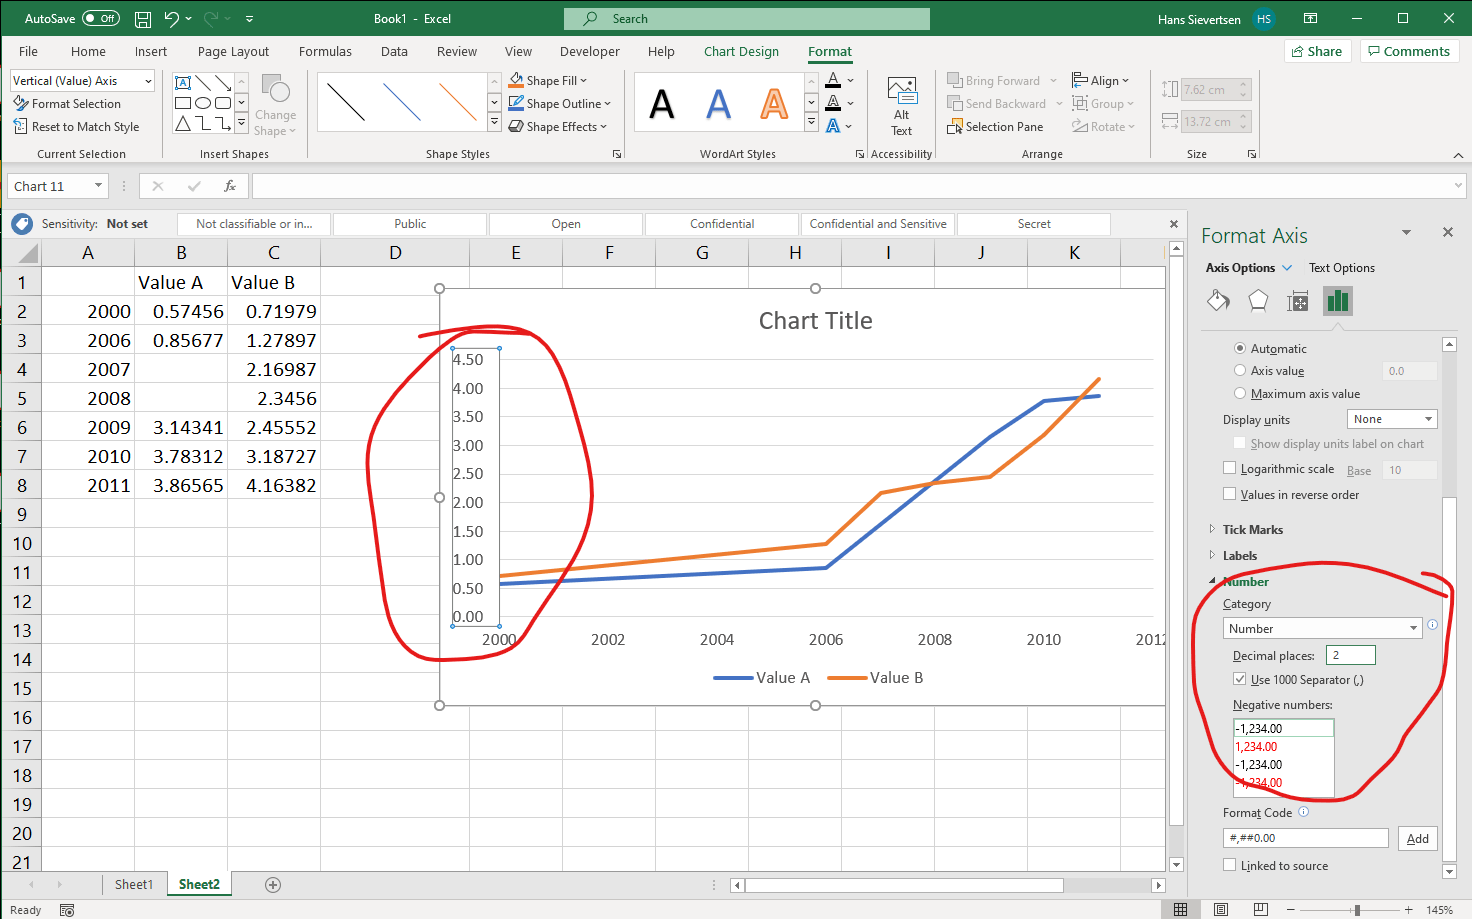
Task: Click the Shape Outline icon
Action: click(x=516, y=103)
